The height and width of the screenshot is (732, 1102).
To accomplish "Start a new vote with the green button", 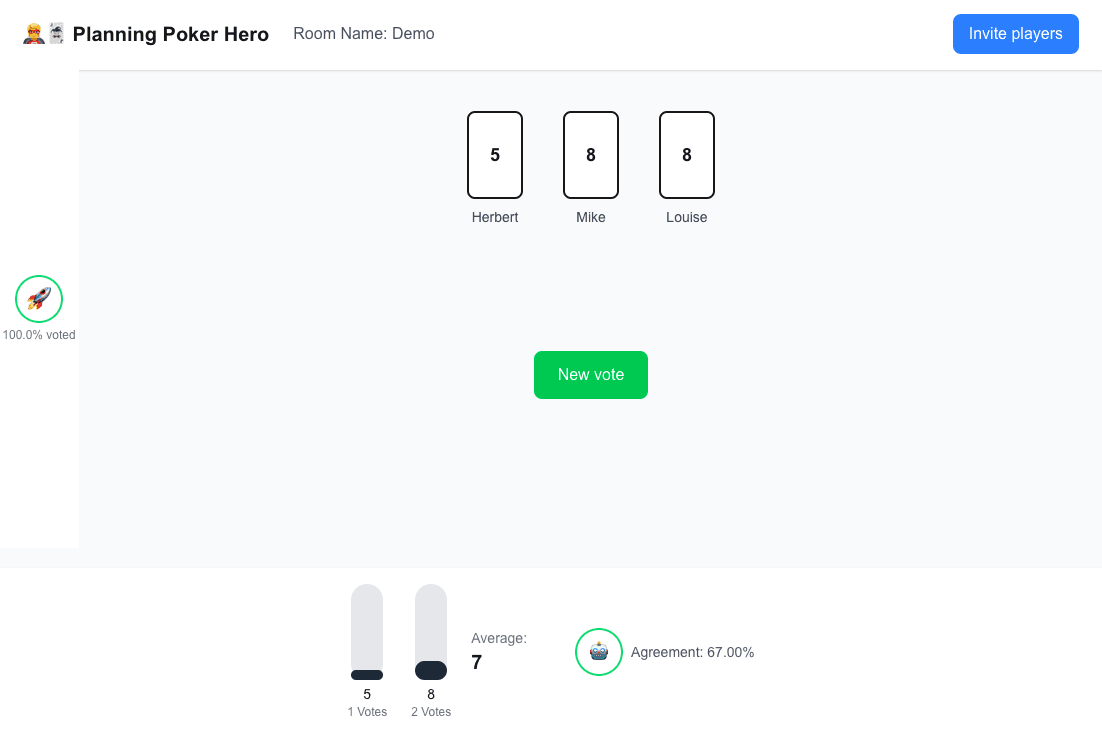I will [x=590, y=375].
